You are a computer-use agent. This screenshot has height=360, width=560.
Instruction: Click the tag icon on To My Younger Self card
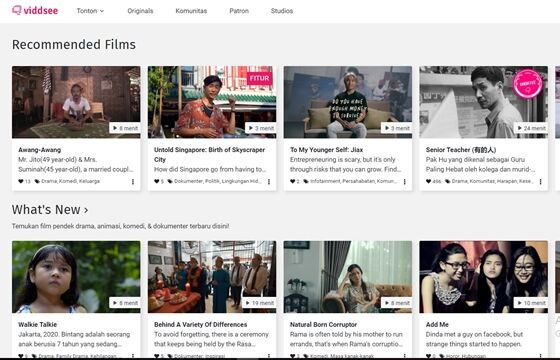(x=306, y=181)
